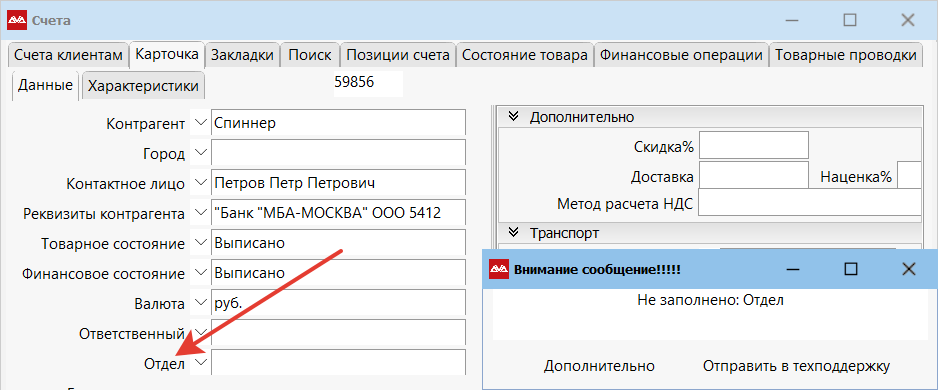Screen dimensions: 938x390
Task: Click the Валюта field with руб.
Action: click(338, 302)
